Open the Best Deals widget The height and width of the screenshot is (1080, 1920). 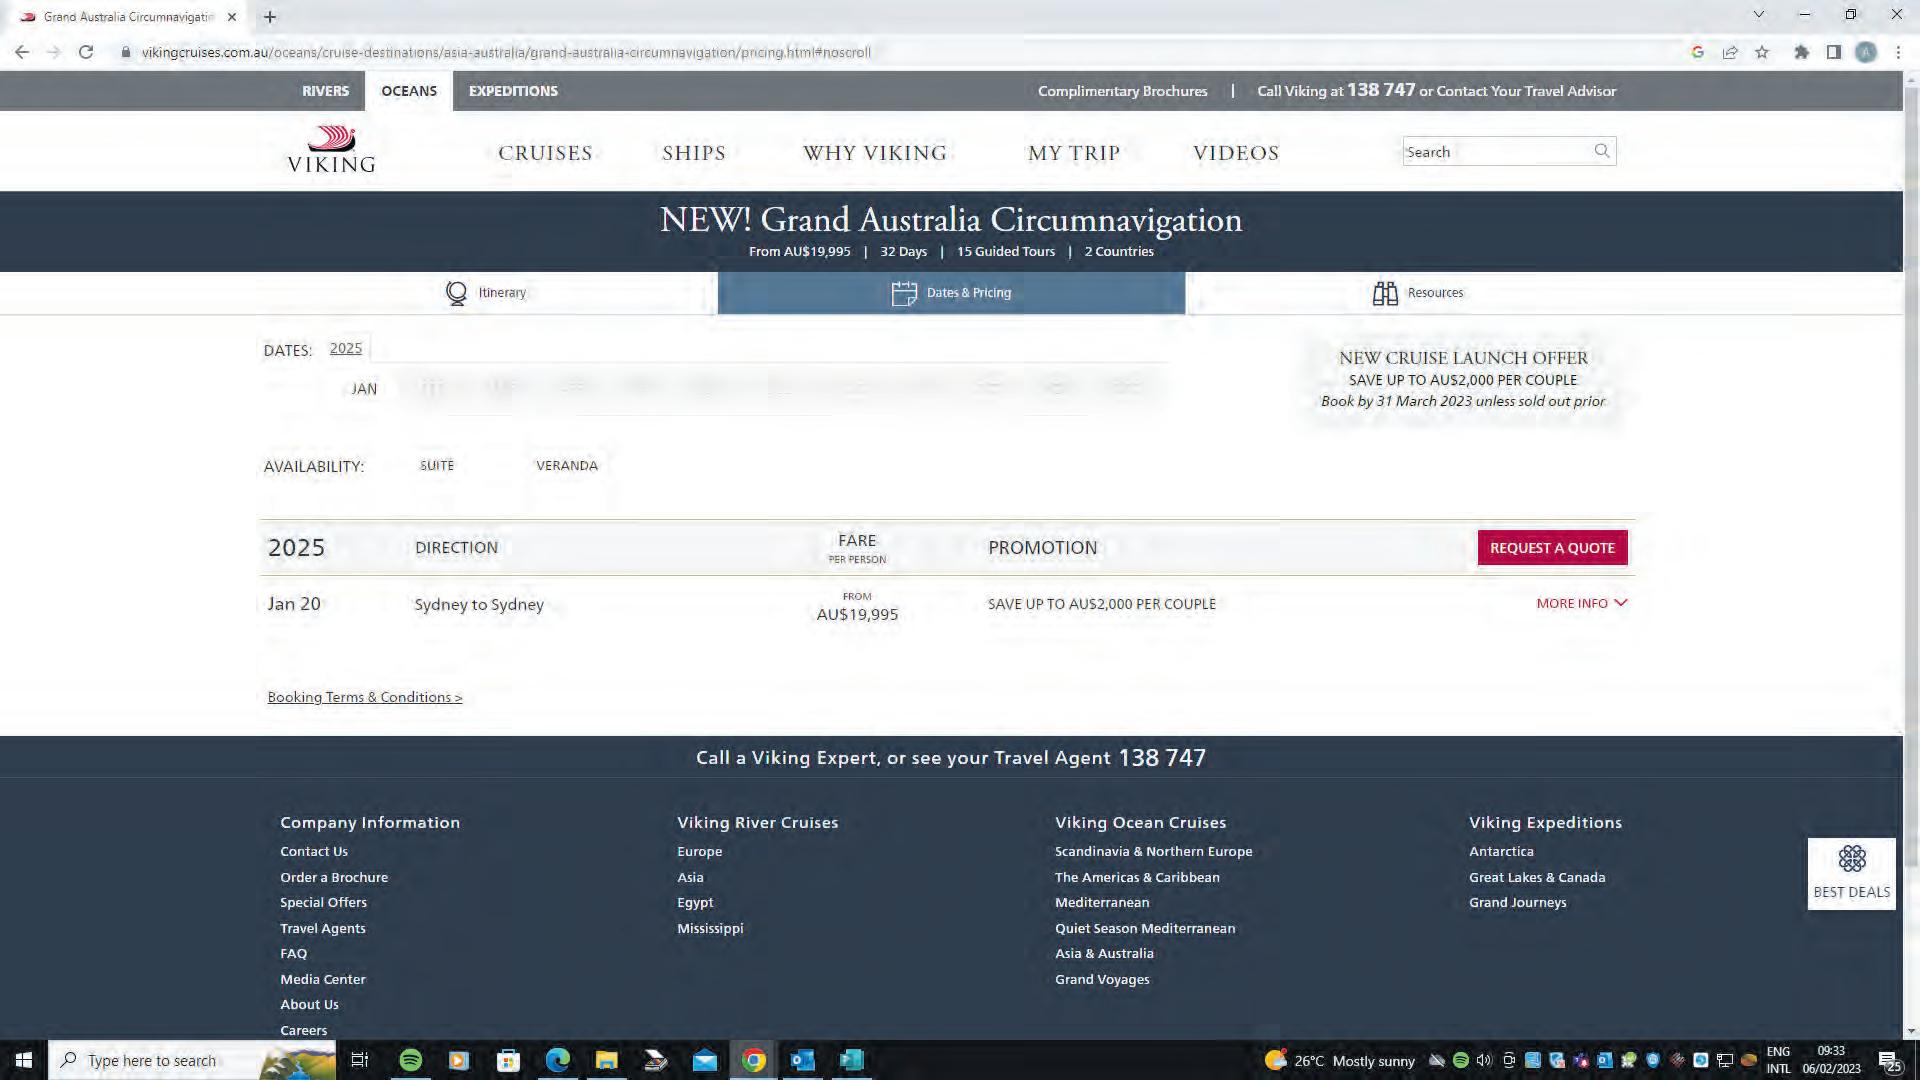click(x=1851, y=873)
